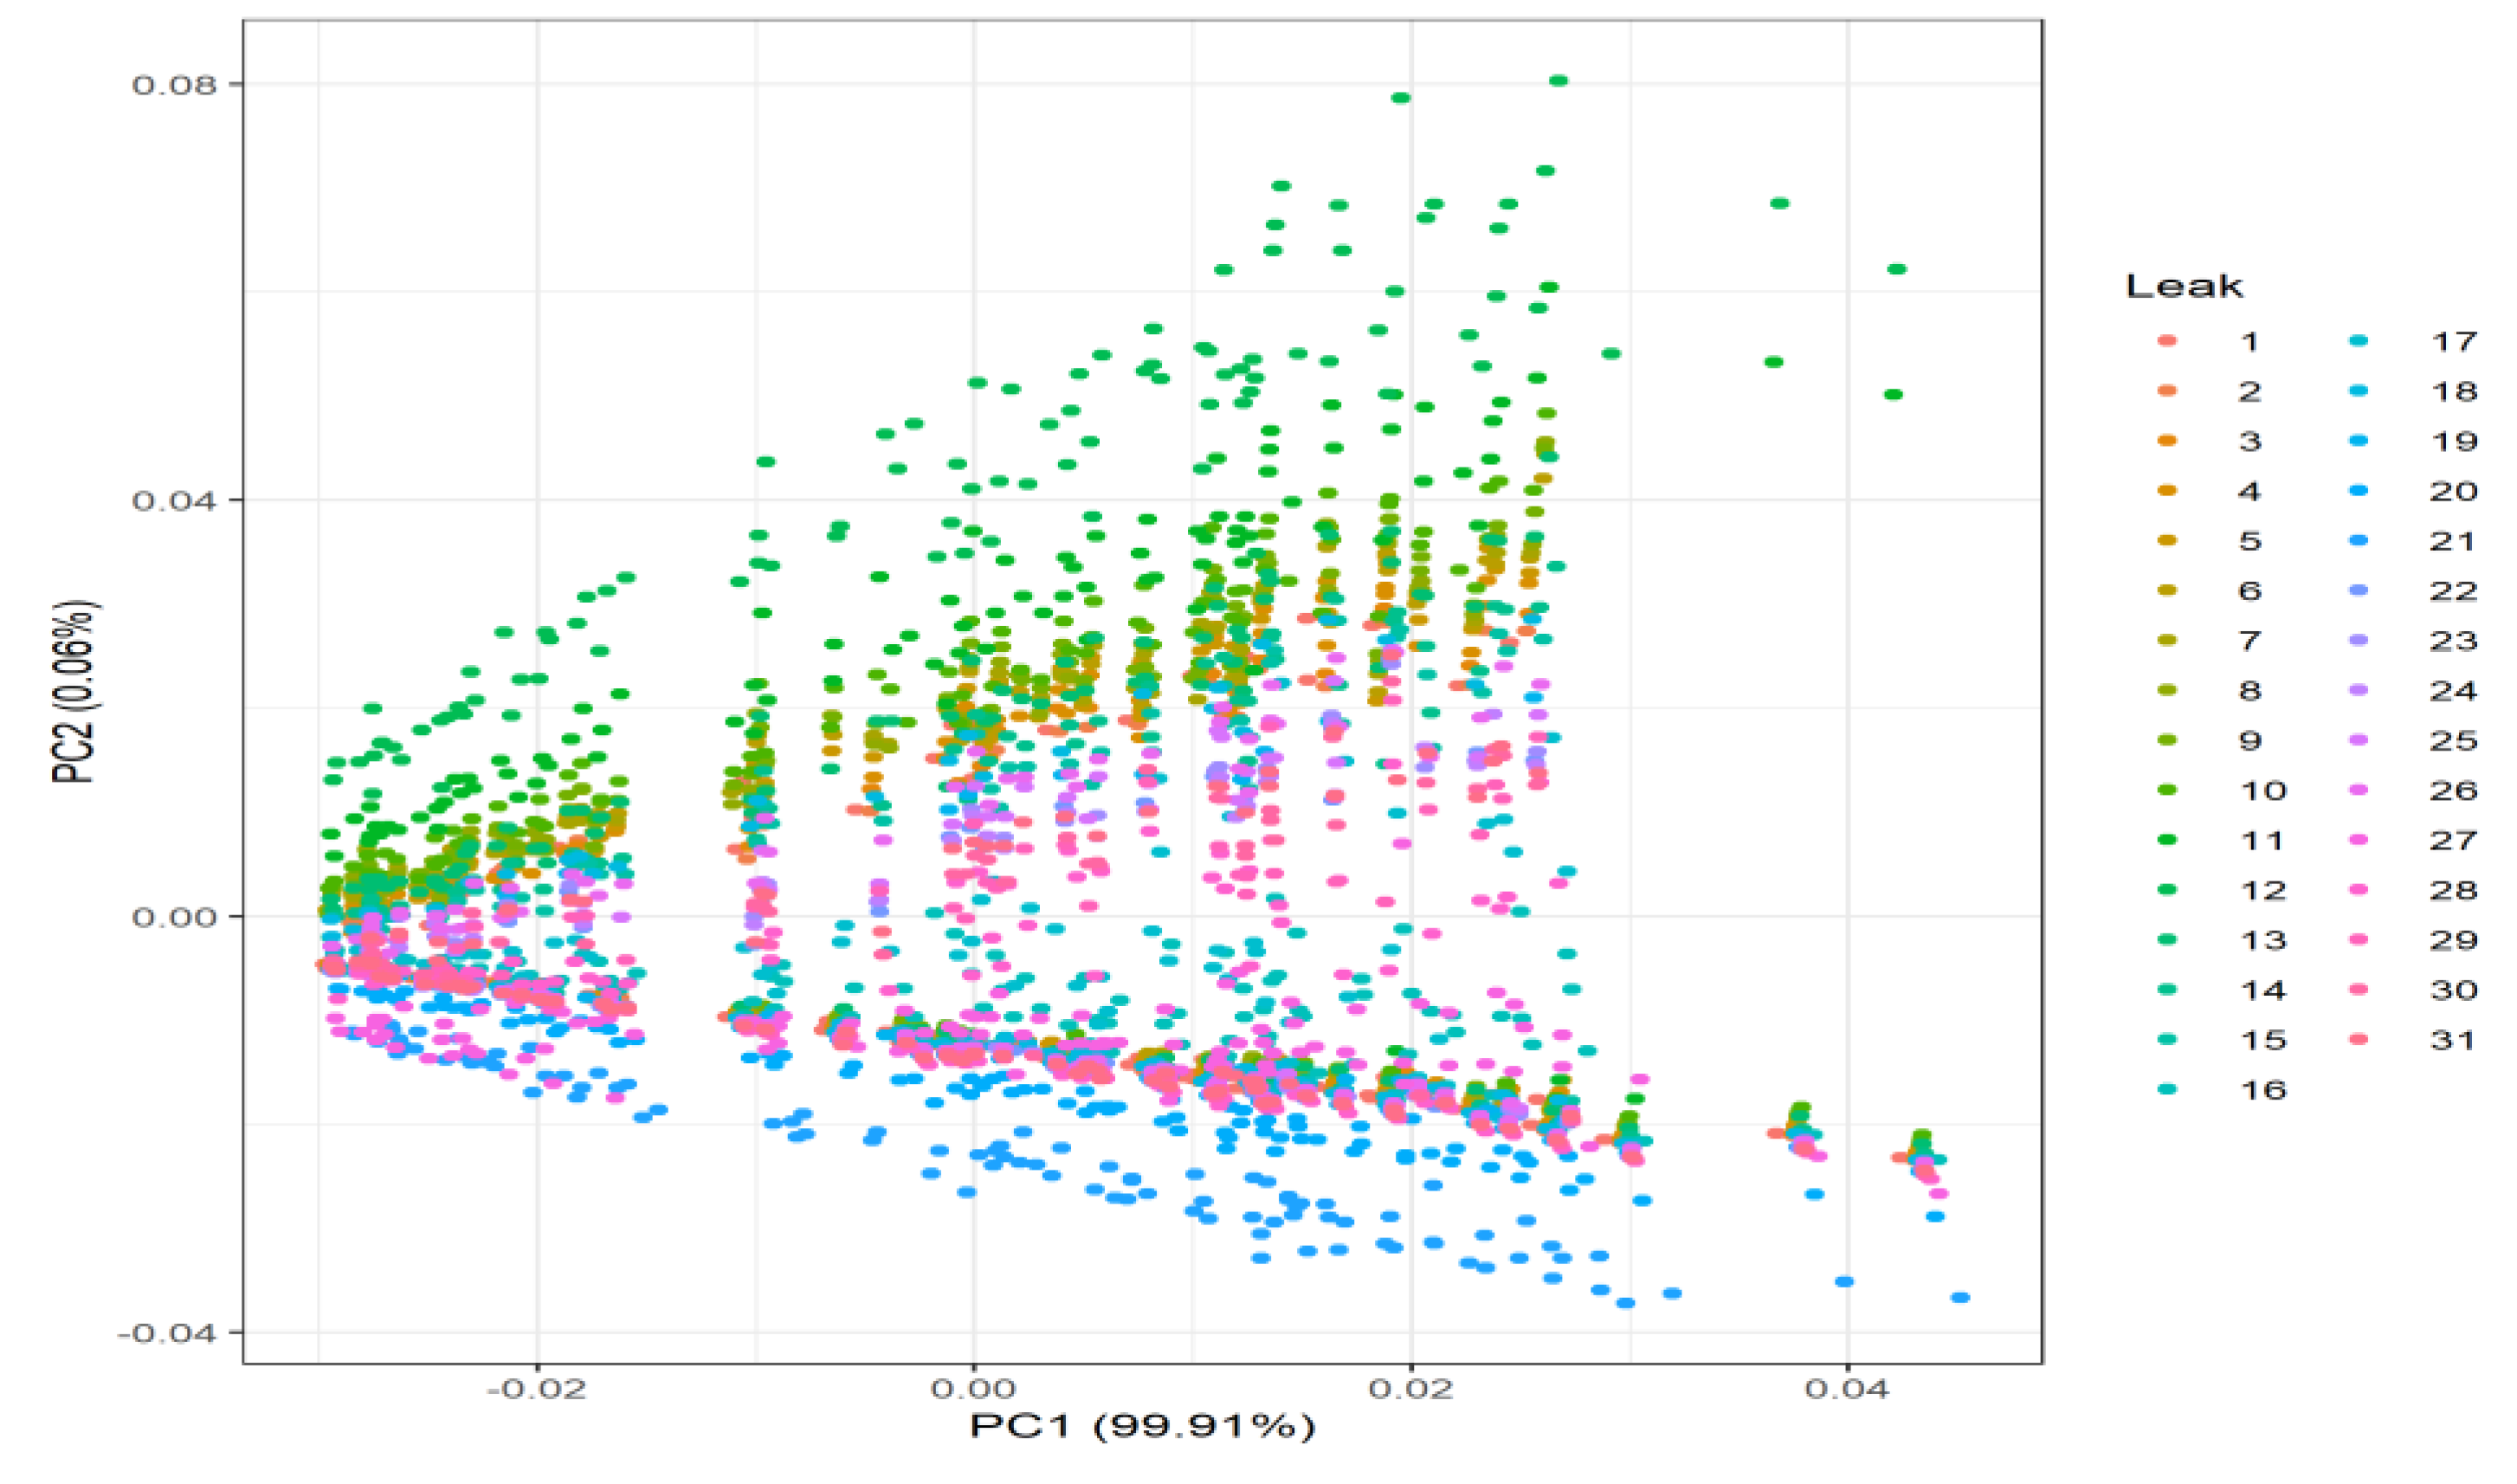
Task: Click the legend number 13 label
Action: (x=2263, y=941)
